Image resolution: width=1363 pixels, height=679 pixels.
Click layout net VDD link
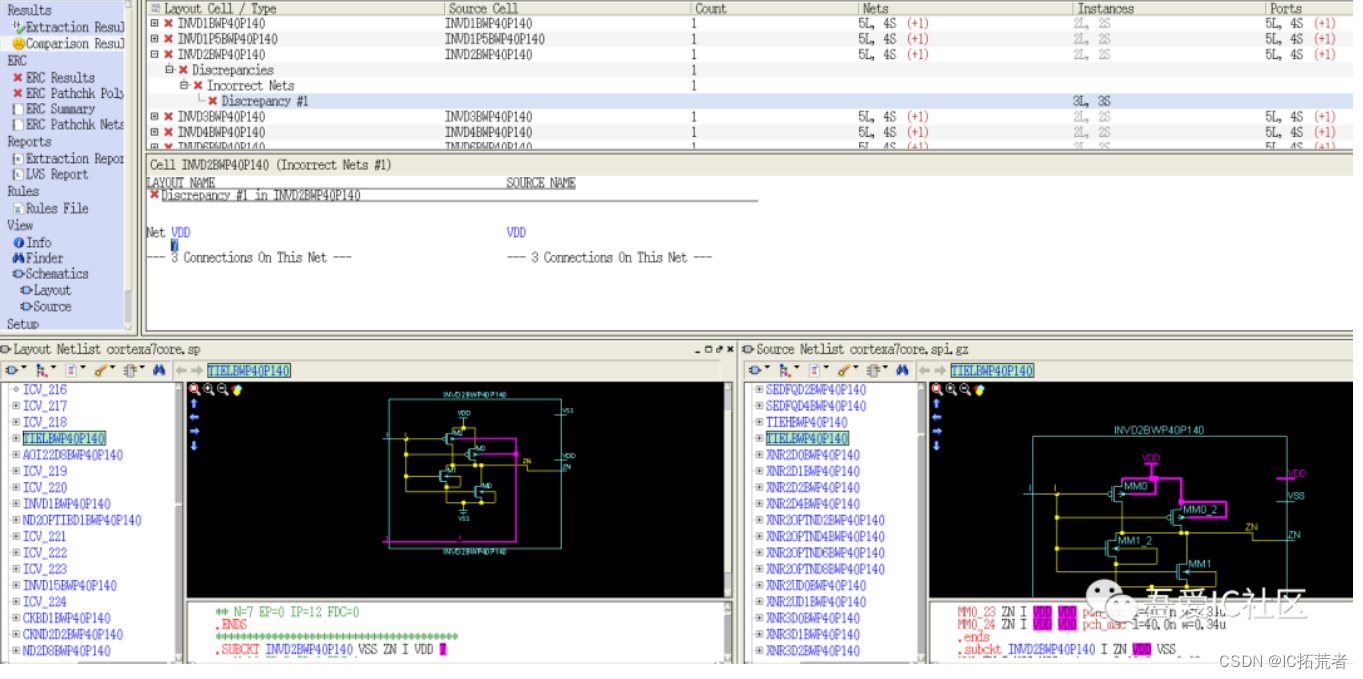[x=180, y=232]
